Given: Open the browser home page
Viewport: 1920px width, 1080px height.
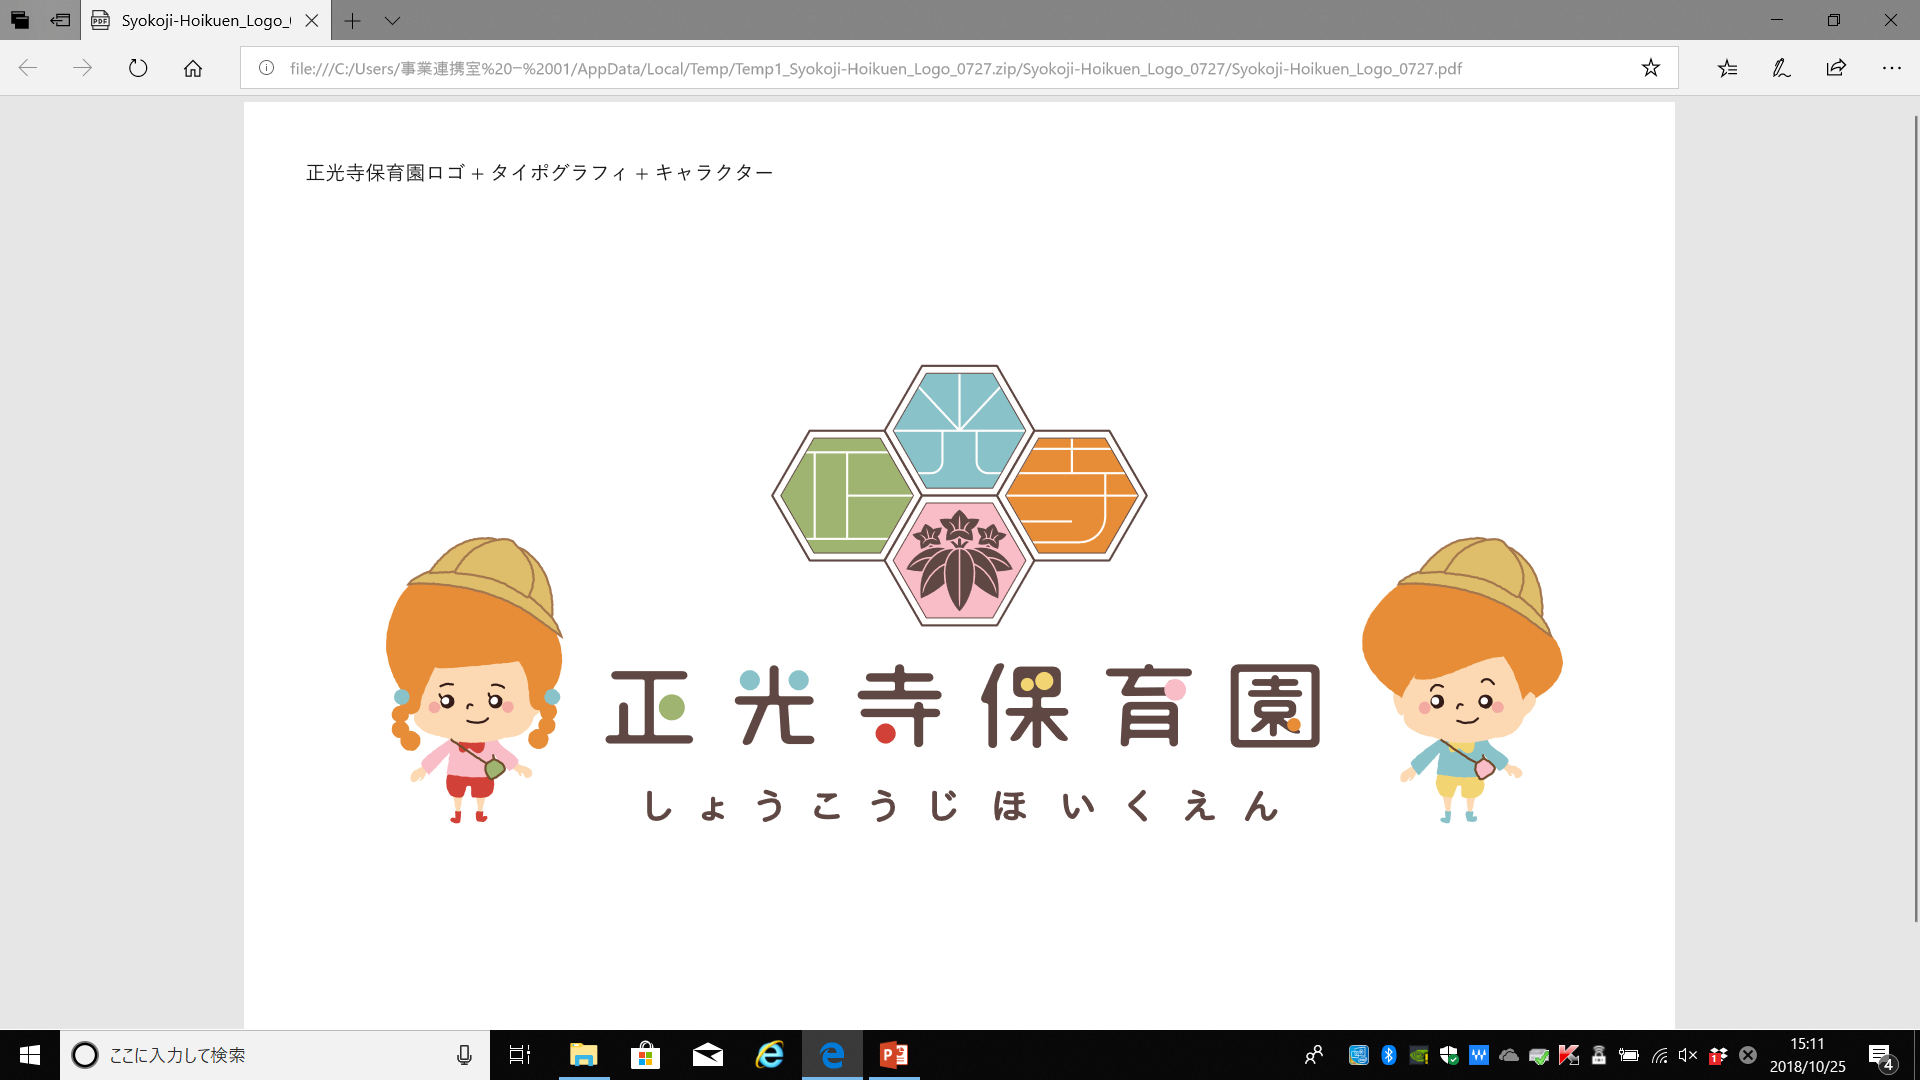Looking at the screenshot, I should point(193,68).
